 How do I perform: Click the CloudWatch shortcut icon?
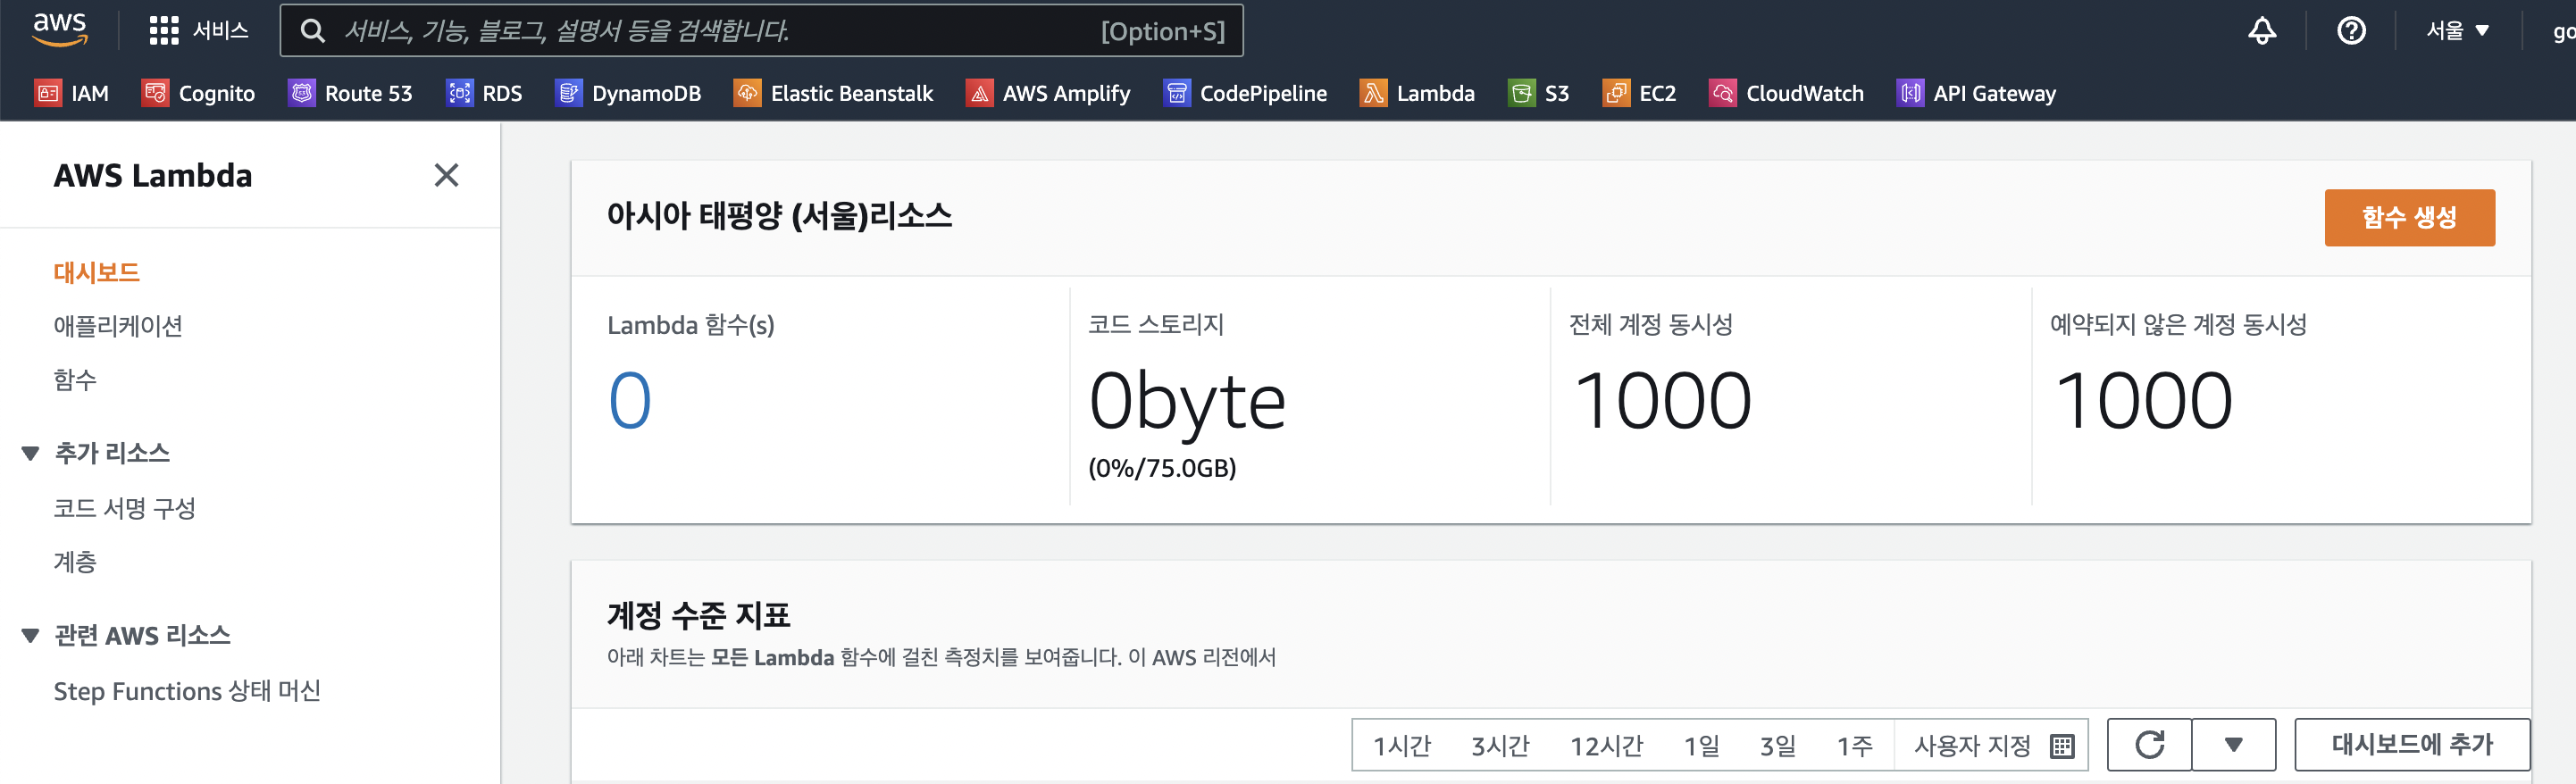coord(1722,93)
